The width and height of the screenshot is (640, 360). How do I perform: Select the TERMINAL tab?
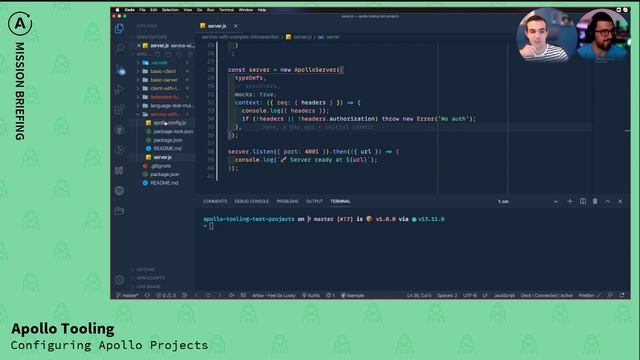pos(340,201)
